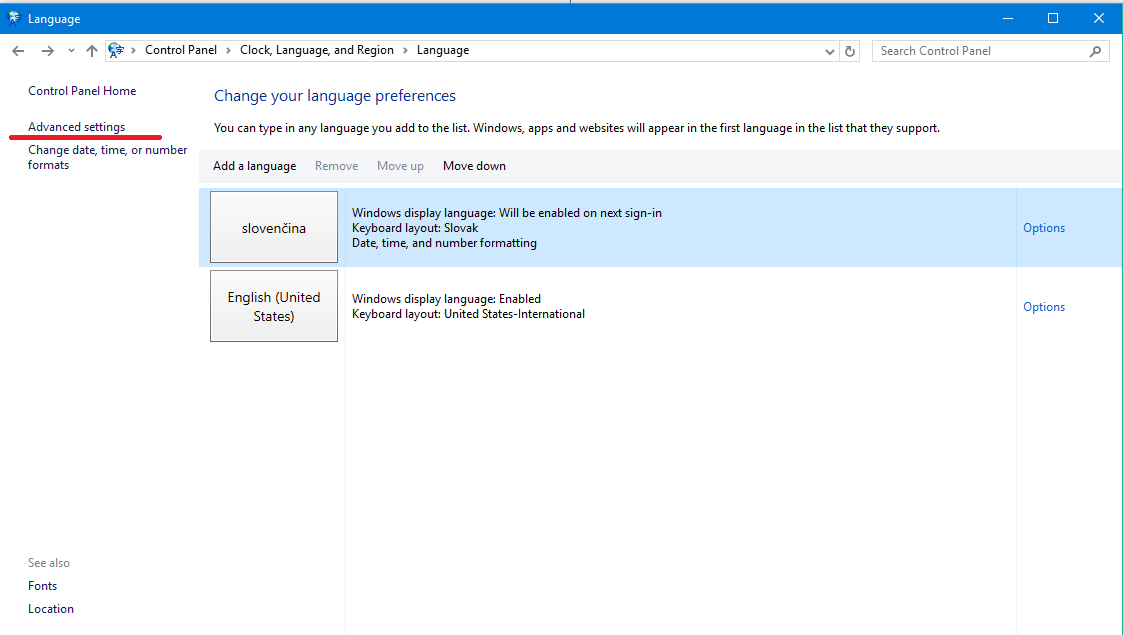Click Add a language

(x=254, y=166)
